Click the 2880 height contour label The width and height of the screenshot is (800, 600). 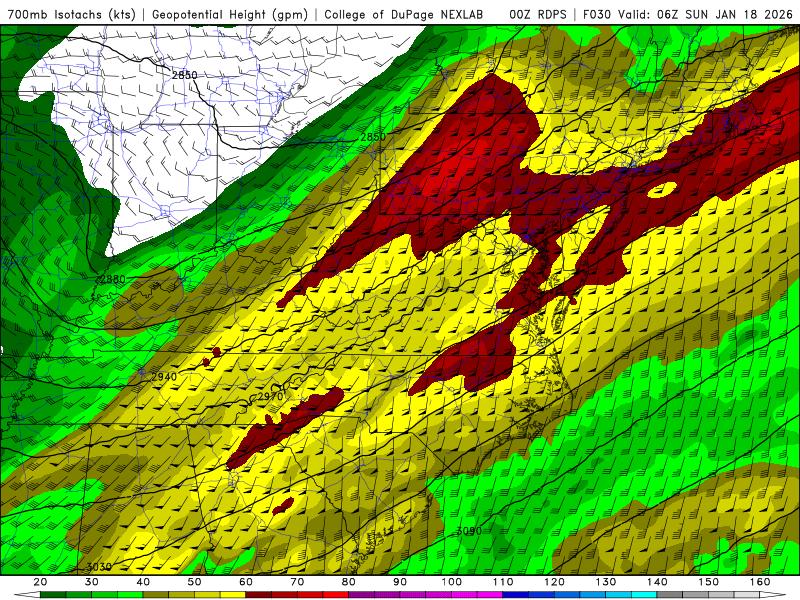pos(113,279)
